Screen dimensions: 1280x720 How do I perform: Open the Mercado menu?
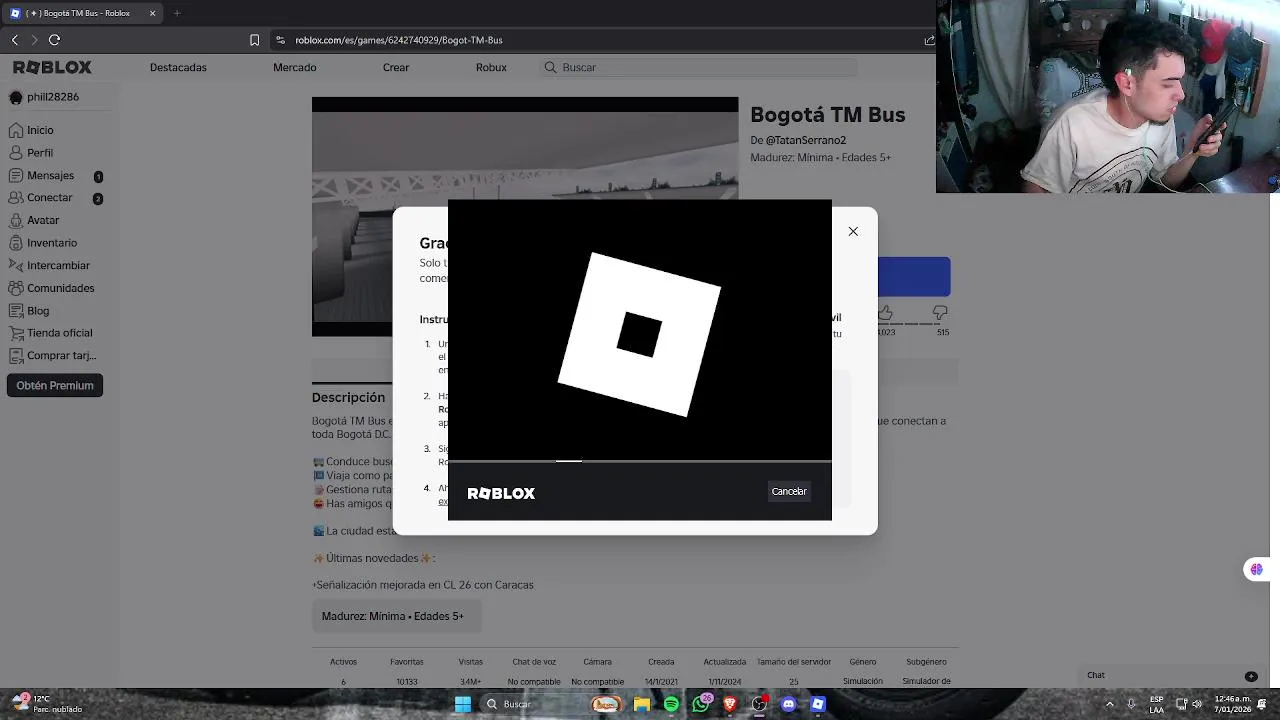(x=295, y=67)
